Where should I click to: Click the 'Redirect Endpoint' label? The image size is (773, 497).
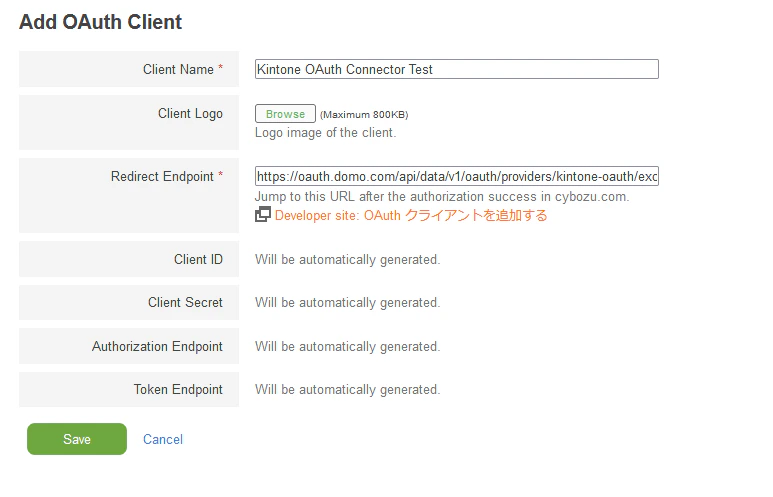click(x=162, y=177)
